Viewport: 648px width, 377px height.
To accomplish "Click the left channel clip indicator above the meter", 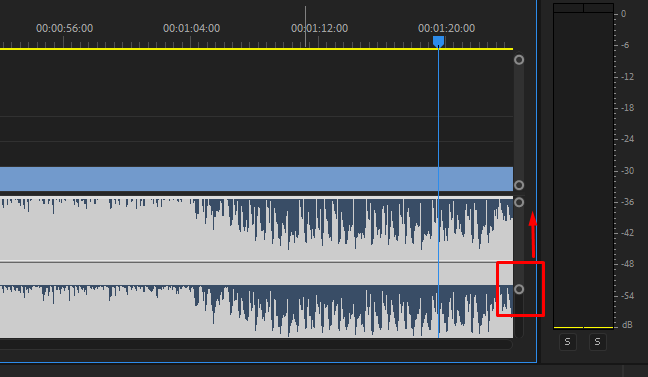I will pos(568,8).
